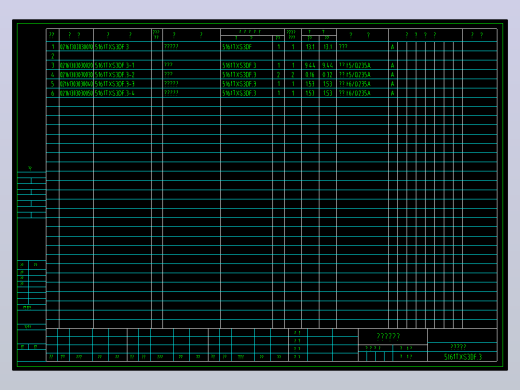Click row number 5 in parts list
Screen dimensions: 520x390
tap(53, 84)
